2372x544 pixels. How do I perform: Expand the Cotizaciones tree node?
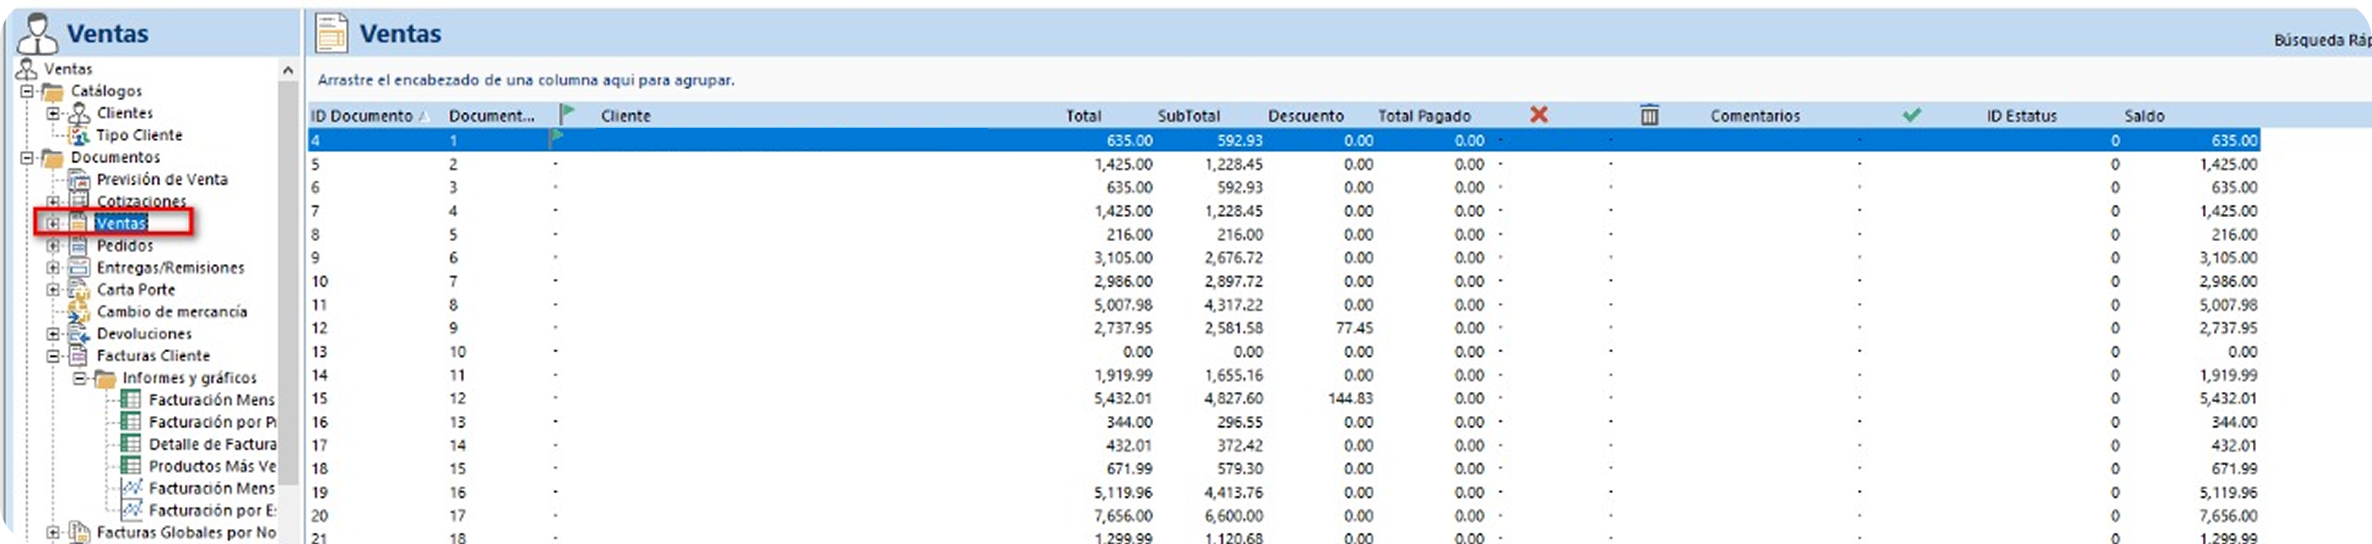(53, 202)
